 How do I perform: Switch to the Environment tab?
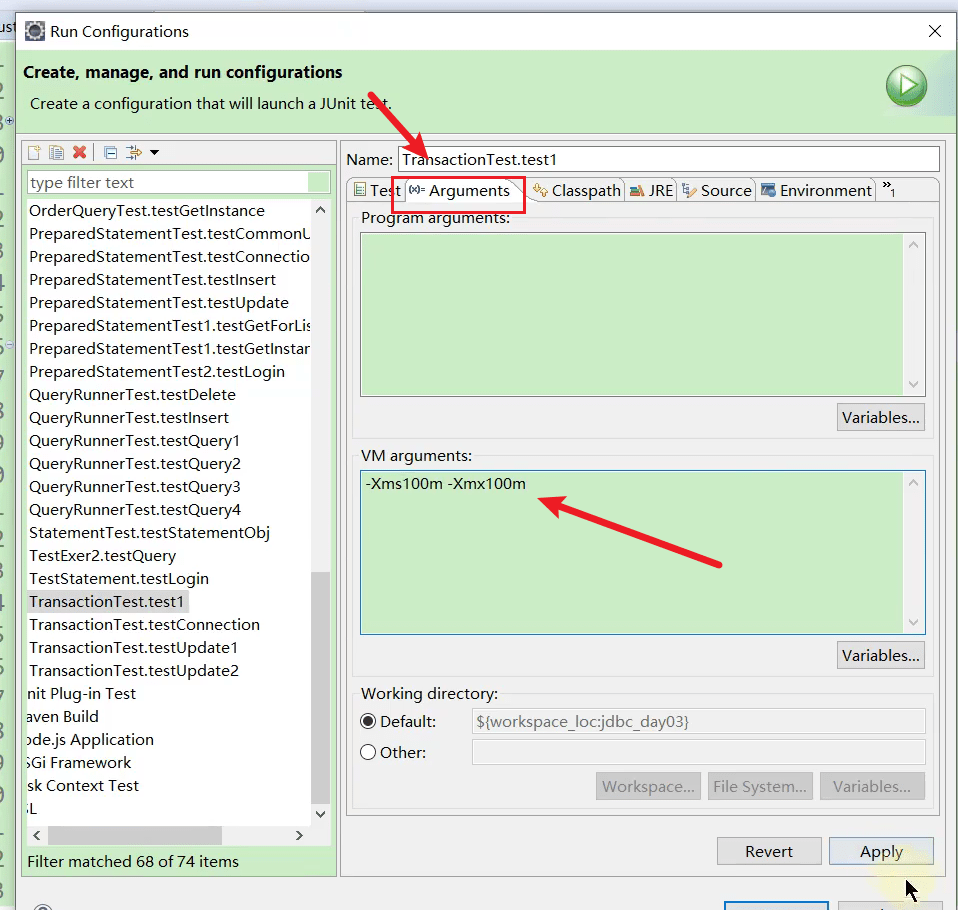click(816, 190)
